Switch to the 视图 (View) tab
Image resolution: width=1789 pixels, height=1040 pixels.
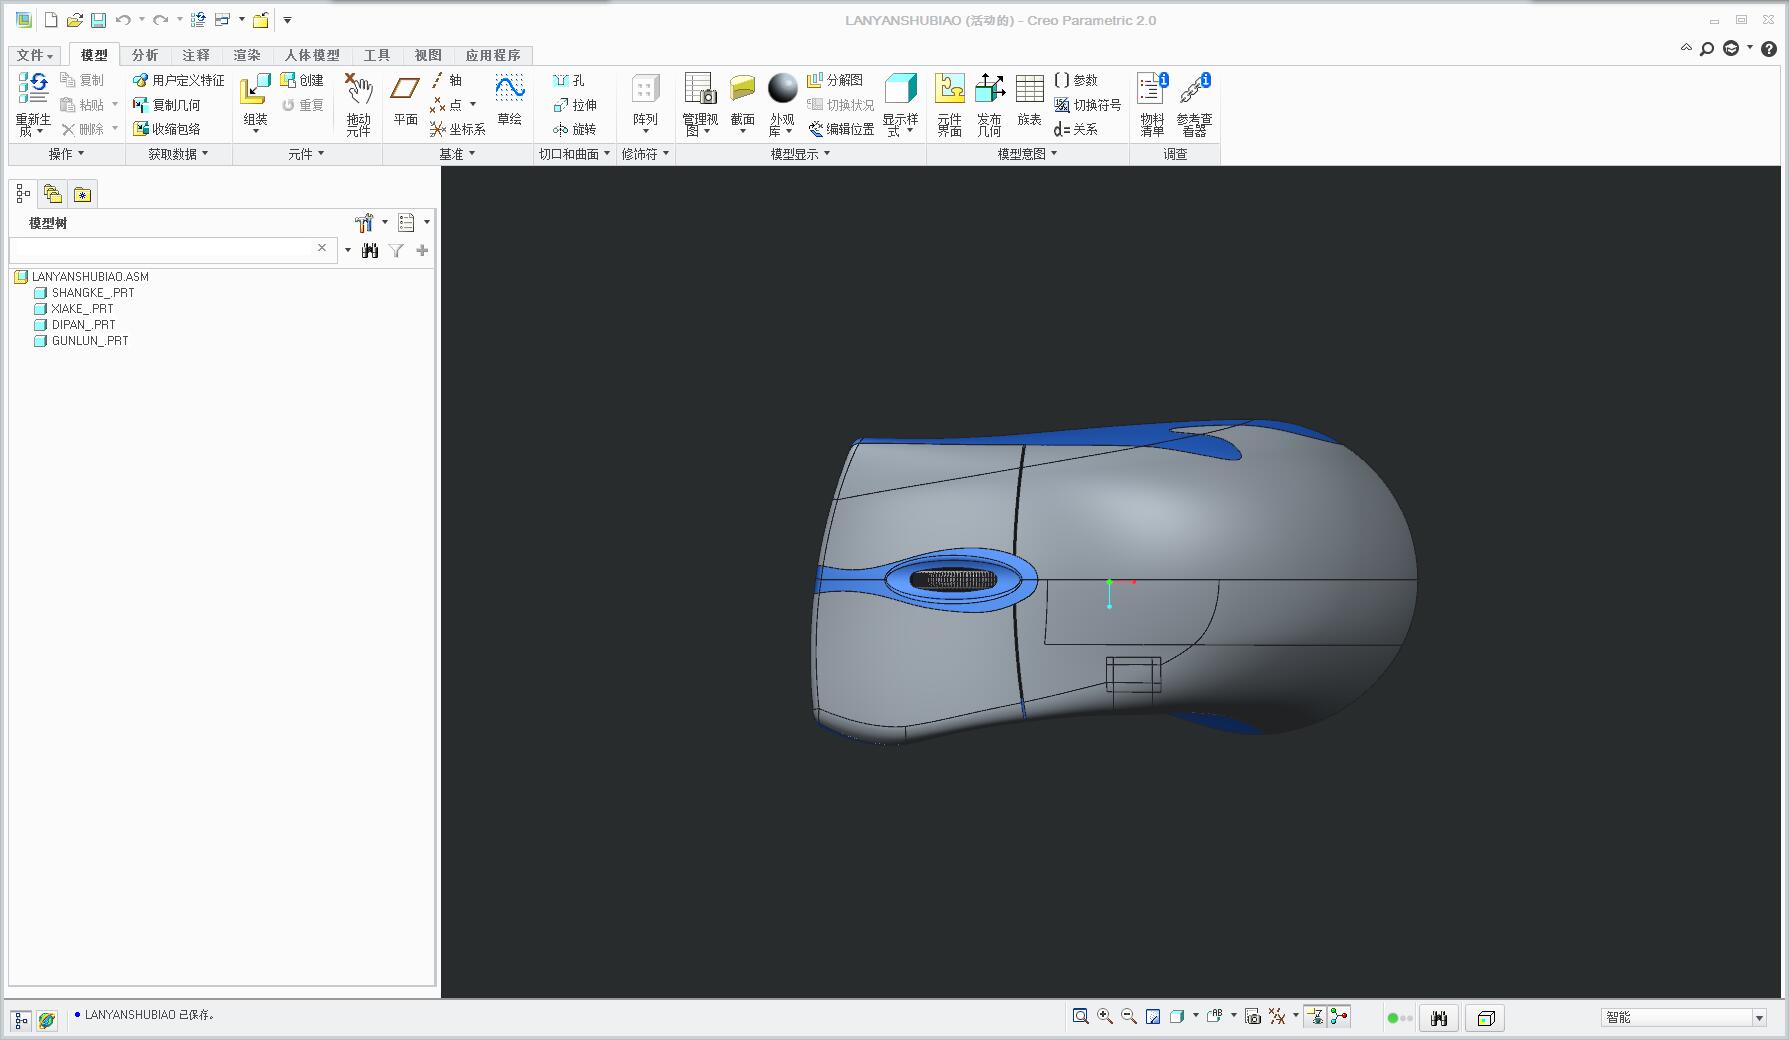[x=428, y=55]
